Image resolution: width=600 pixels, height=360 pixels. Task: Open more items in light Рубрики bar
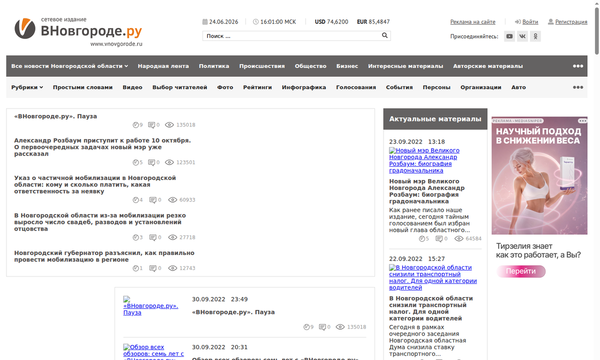coord(578,87)
